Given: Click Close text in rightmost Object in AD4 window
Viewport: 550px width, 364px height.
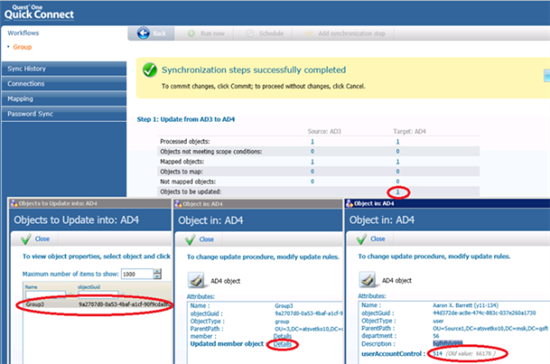Looking at the screenshot, I should click(x=377, y=239).
